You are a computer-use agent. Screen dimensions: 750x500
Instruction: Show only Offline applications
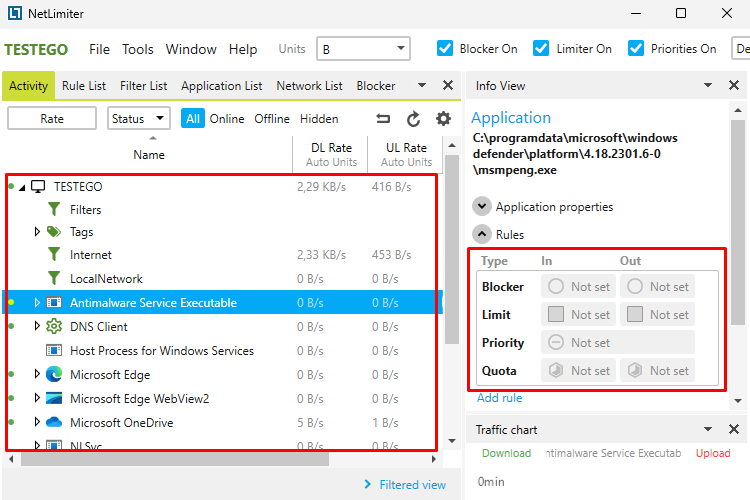point(272,118)
